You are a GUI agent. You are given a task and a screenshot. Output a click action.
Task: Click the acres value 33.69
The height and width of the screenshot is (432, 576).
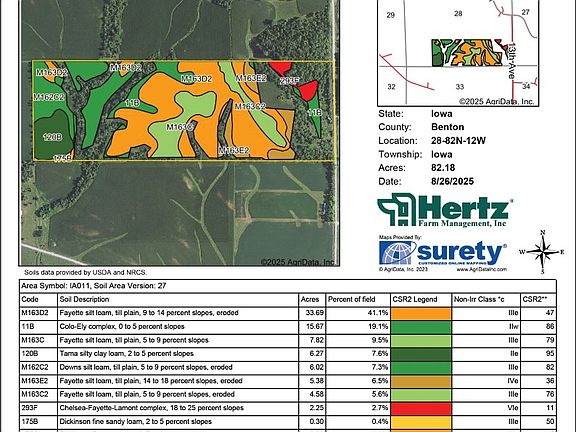coord(315,313)
